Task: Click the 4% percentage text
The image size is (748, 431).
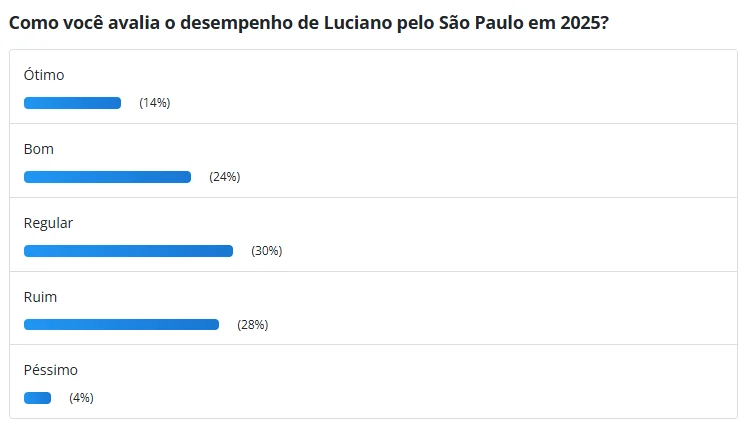Action: pos(81,398)
